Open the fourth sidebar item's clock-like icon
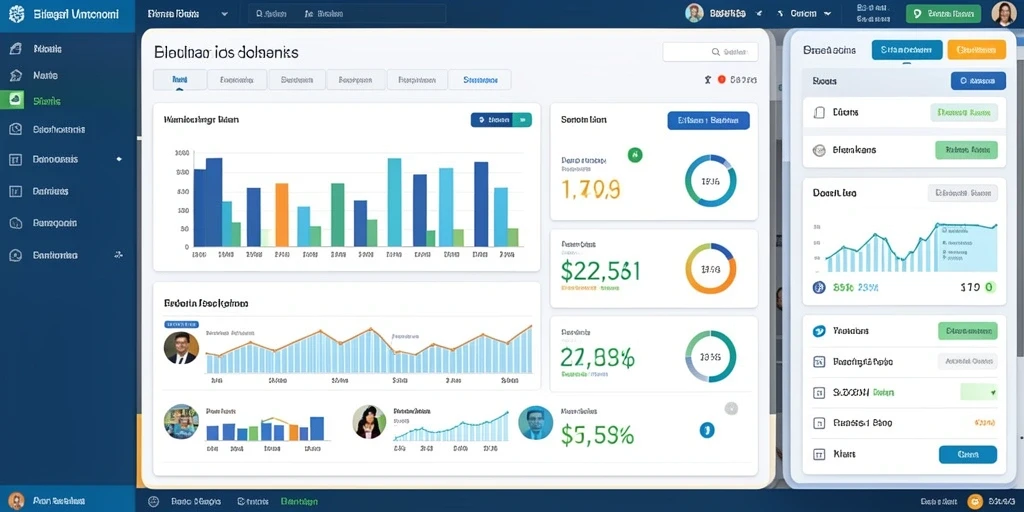This screenshot has width=1024, height=512. coord(16,129)
